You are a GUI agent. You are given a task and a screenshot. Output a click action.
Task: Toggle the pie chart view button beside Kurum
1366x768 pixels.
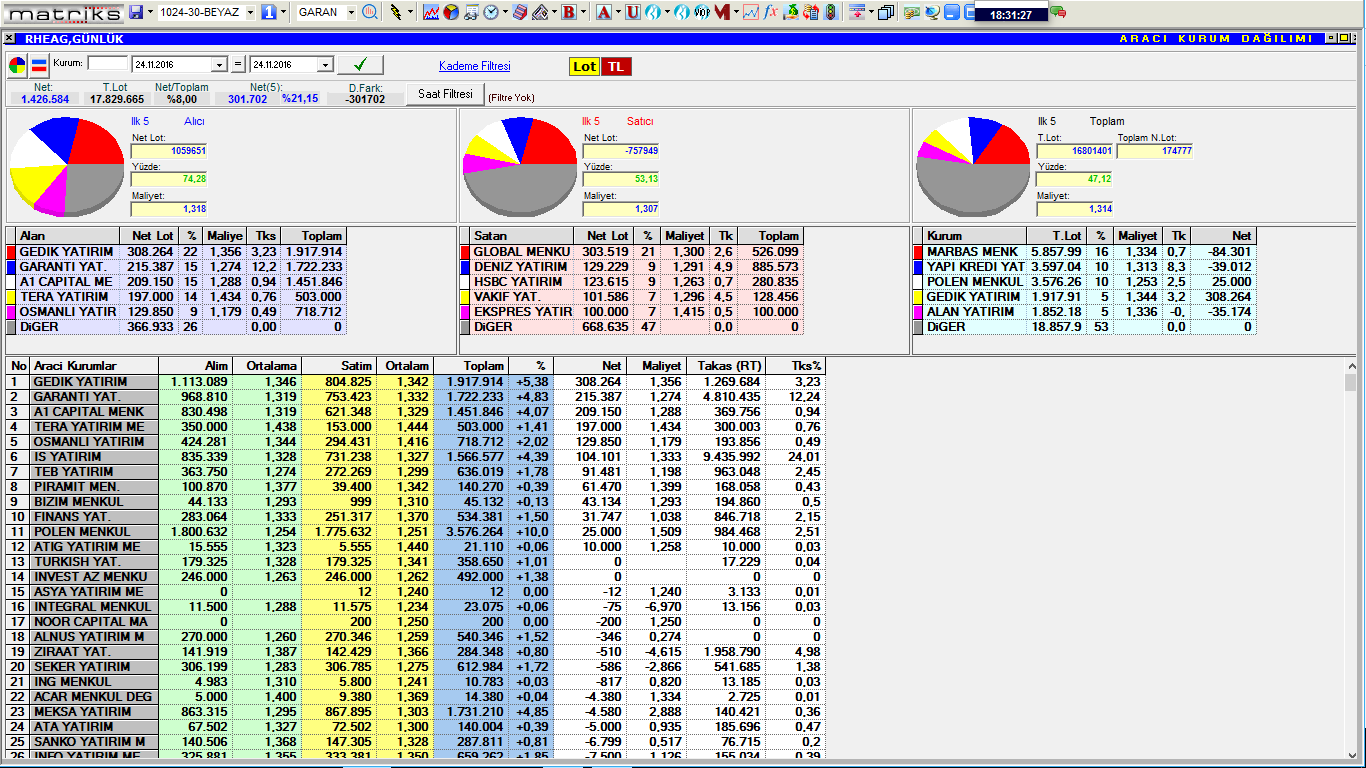tap(18, 66)
